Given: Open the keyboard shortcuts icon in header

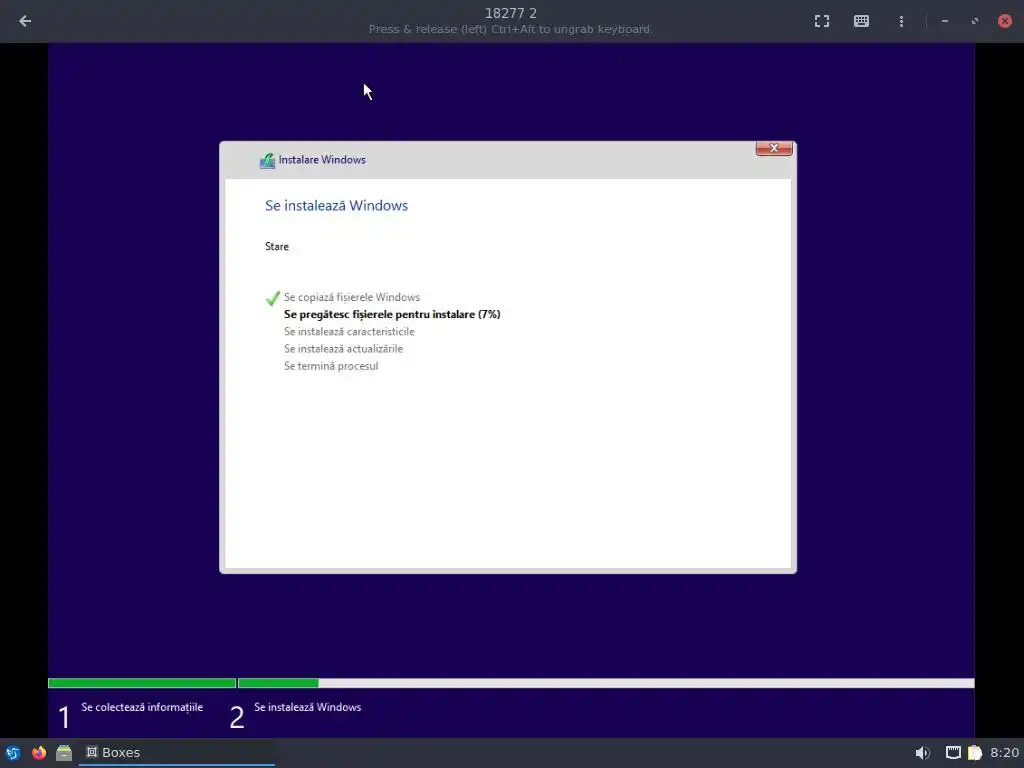Looking at the screenshot, I should tap(861, 21).
